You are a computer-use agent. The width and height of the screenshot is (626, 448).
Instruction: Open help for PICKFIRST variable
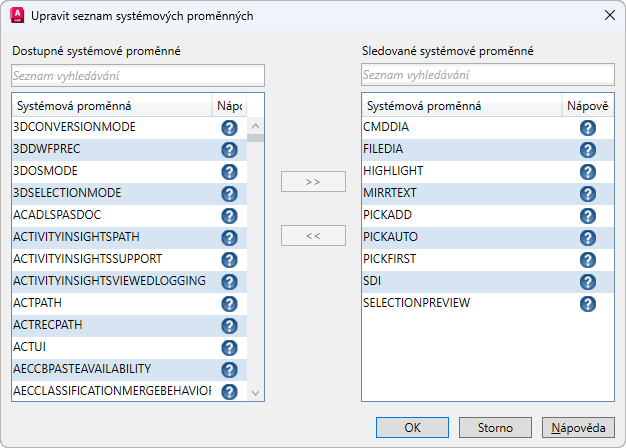tap(588, 260)
